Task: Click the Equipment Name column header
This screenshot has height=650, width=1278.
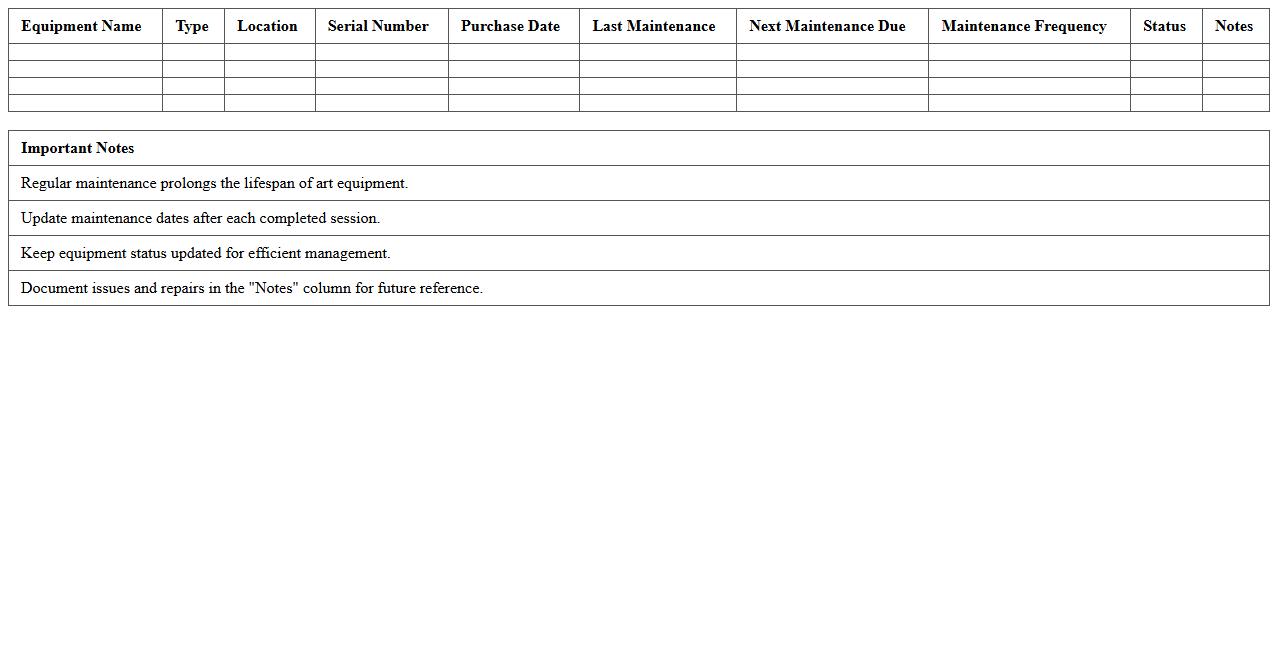Action: 81,26
